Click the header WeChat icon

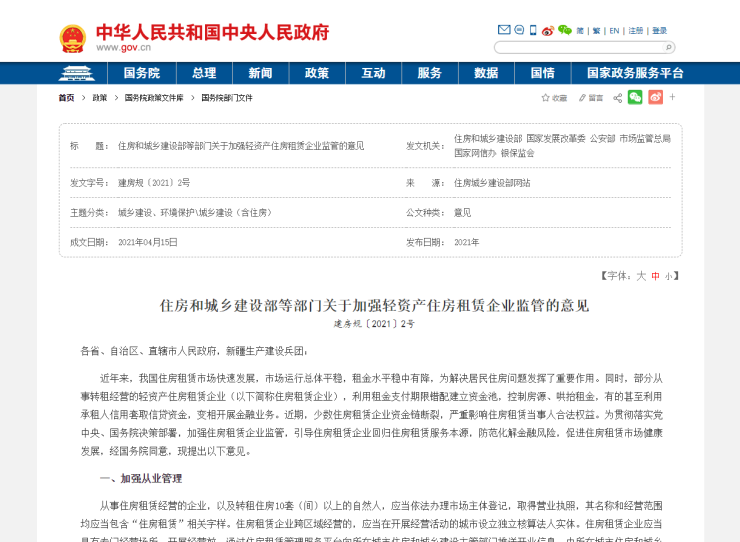[564, 30]
